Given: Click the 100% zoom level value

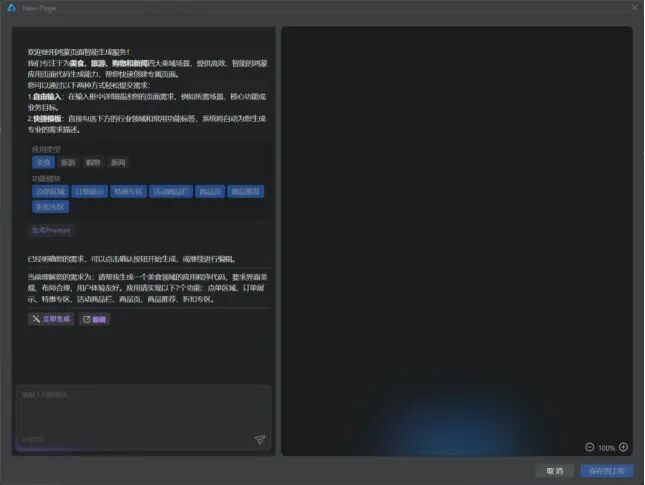Looking at the screenshot, I should click(606, 448).
